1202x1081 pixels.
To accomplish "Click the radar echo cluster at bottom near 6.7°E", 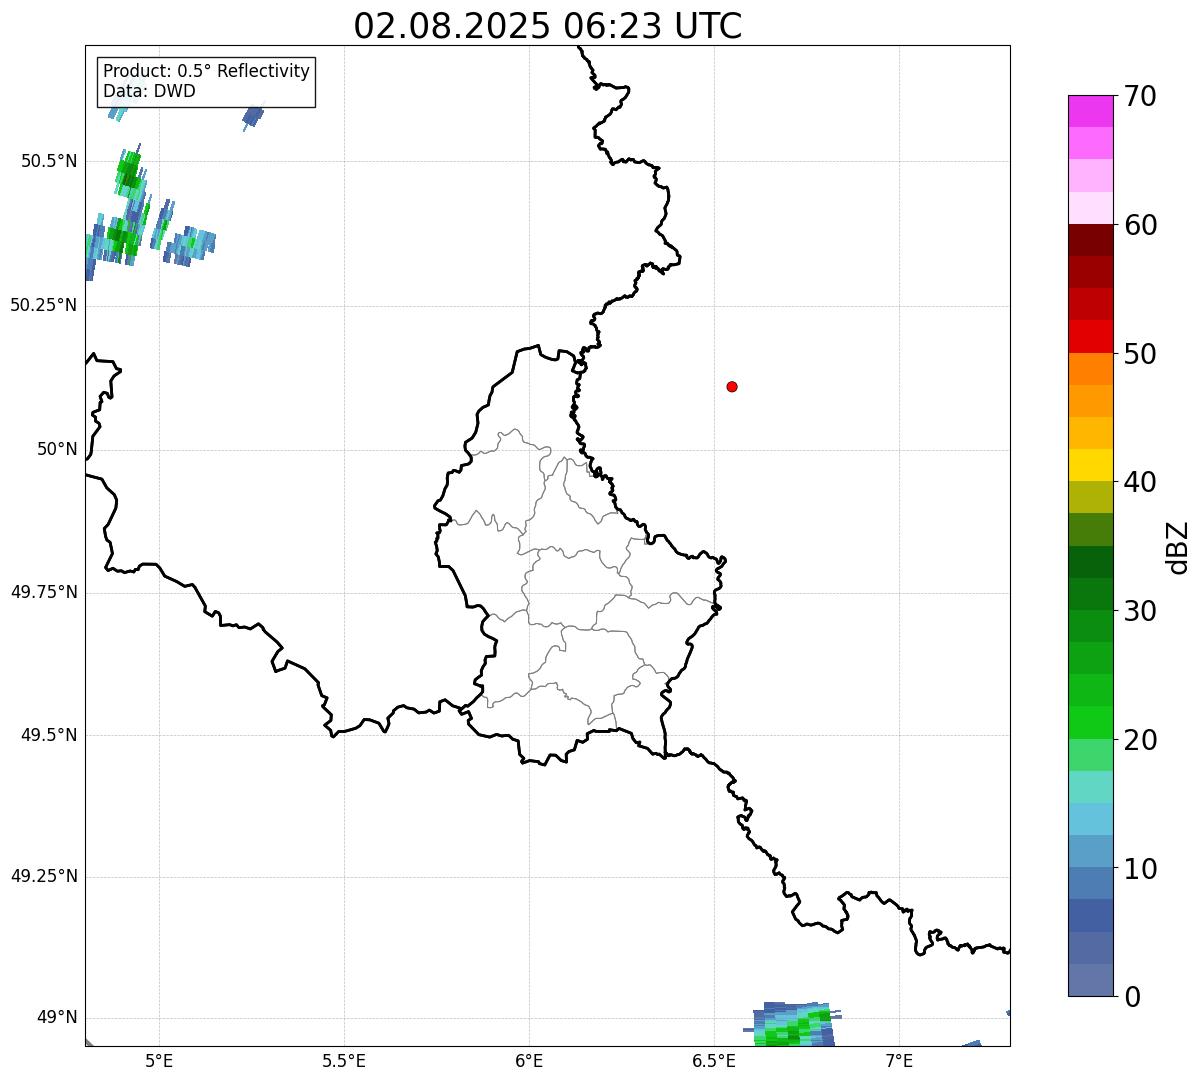I will (x=792, y=1023).
